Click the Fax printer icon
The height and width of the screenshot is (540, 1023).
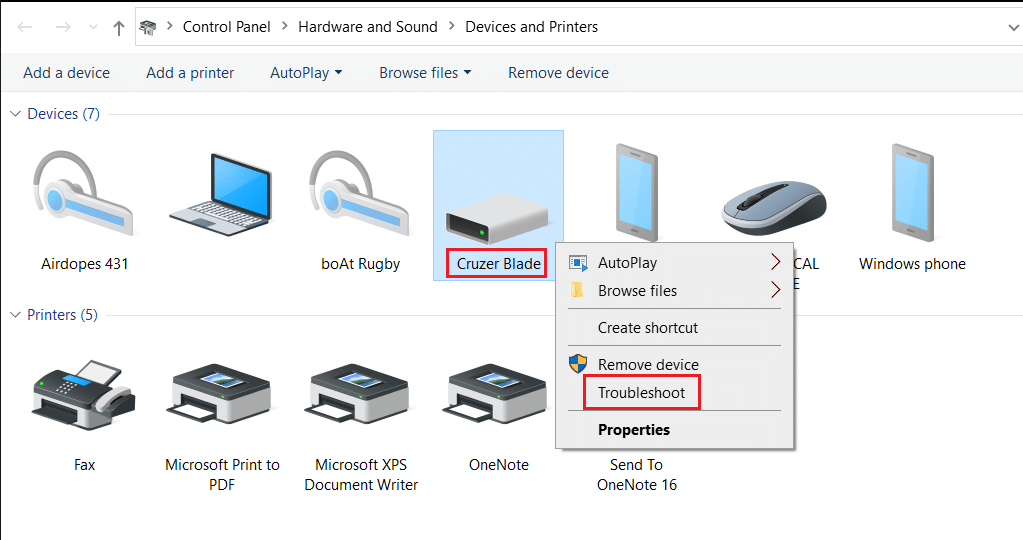[x=84, y=395]
